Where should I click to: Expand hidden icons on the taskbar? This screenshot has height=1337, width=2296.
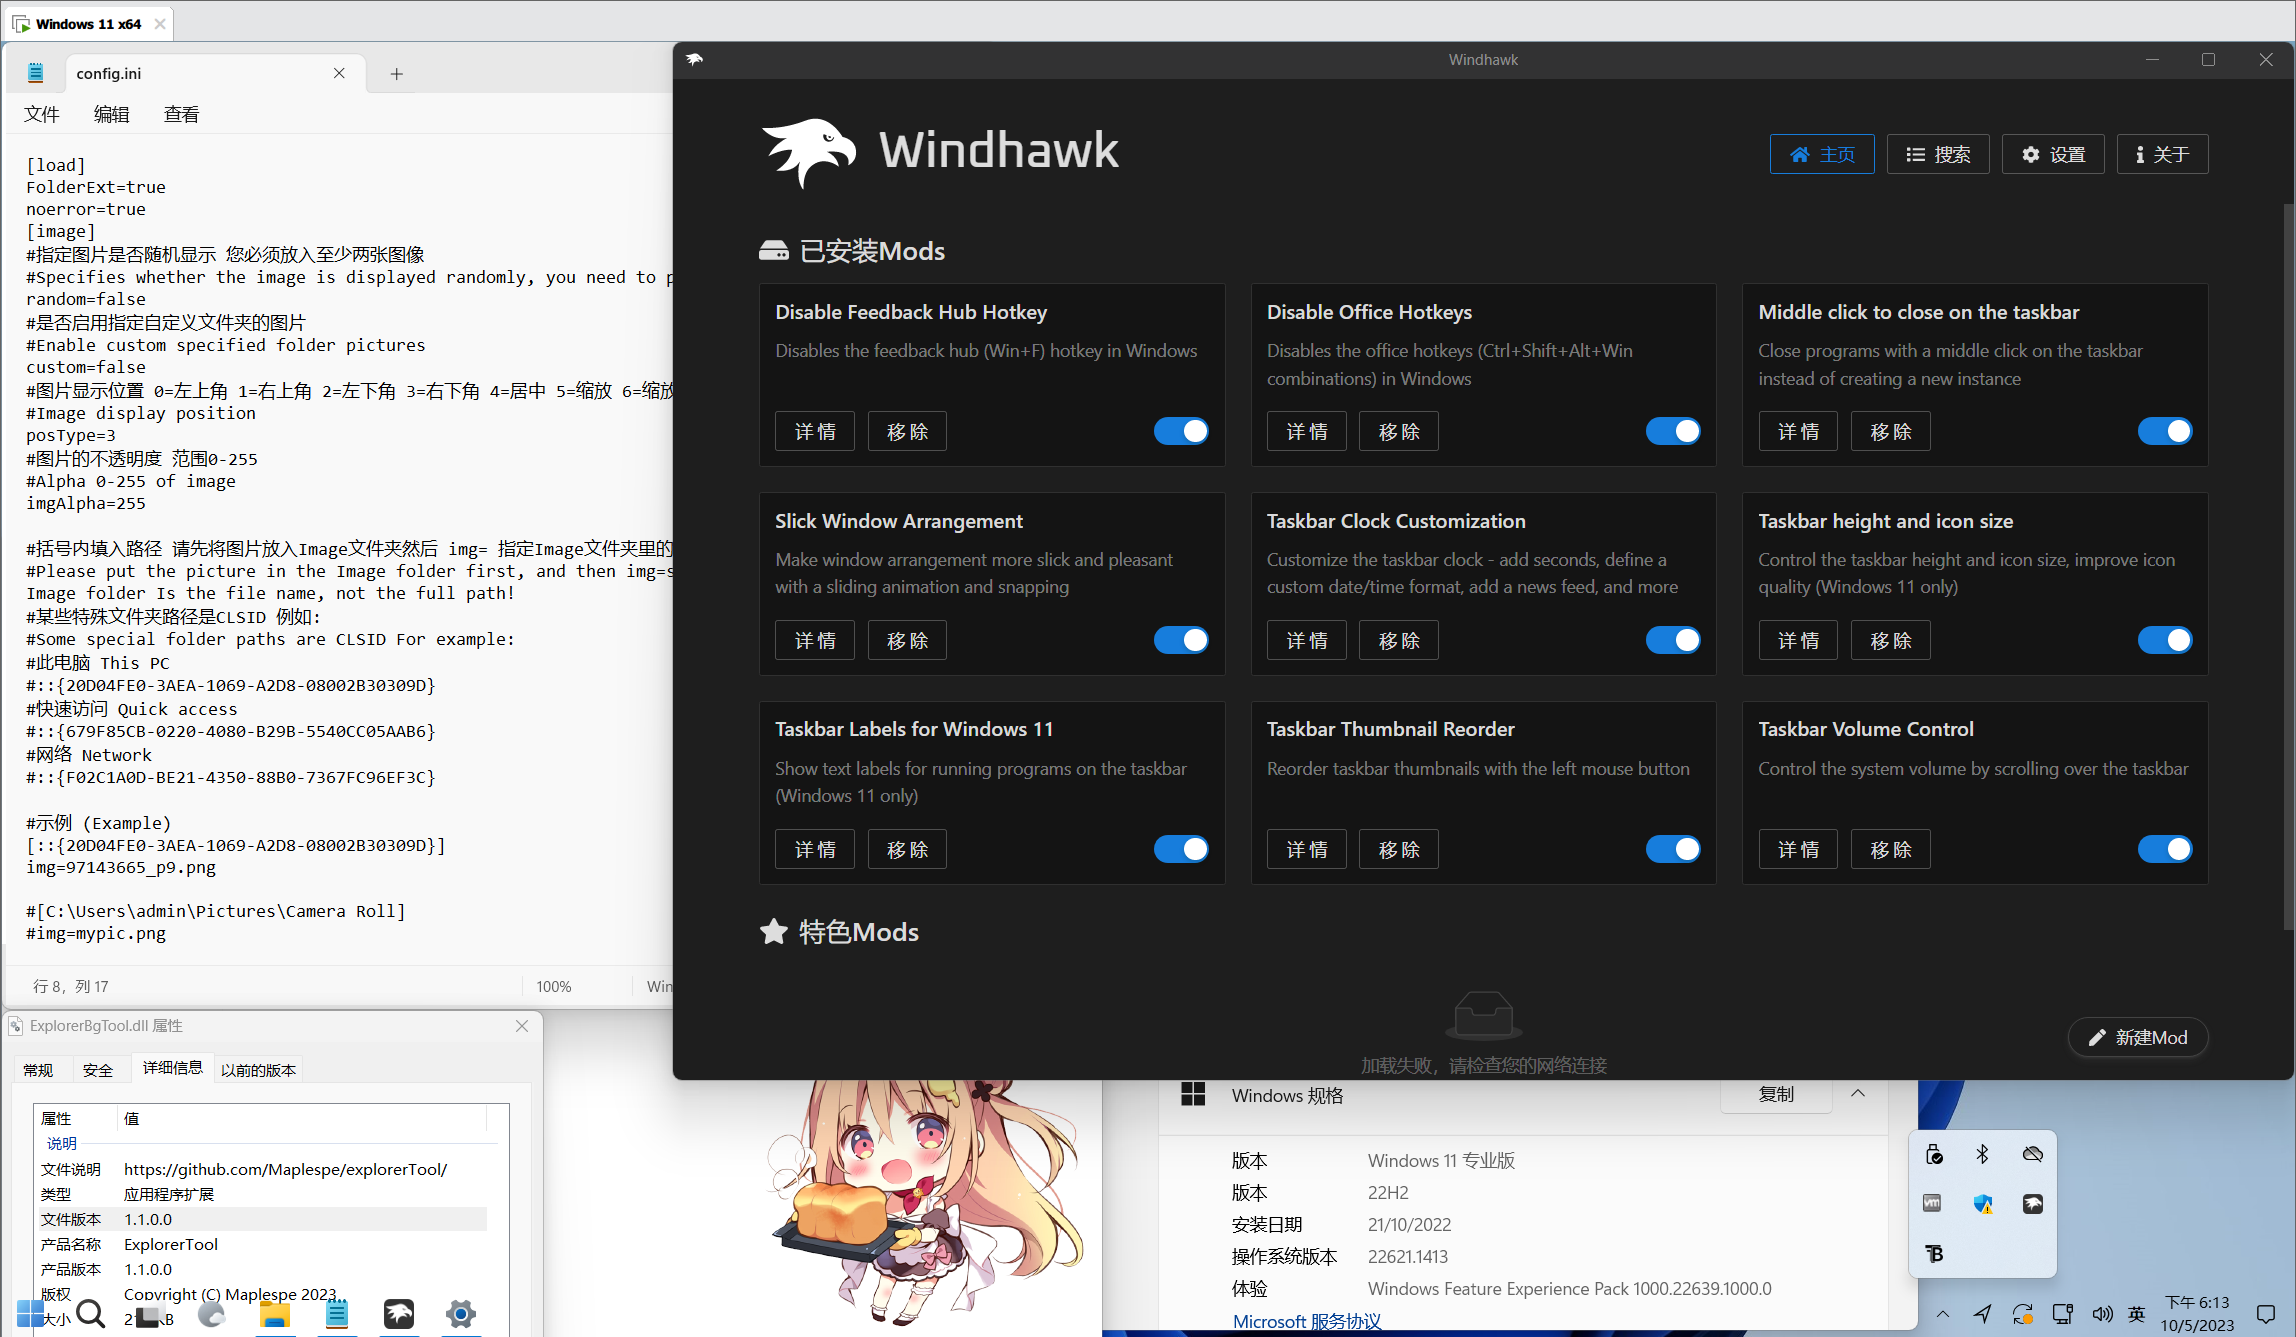[1941, 1314]
